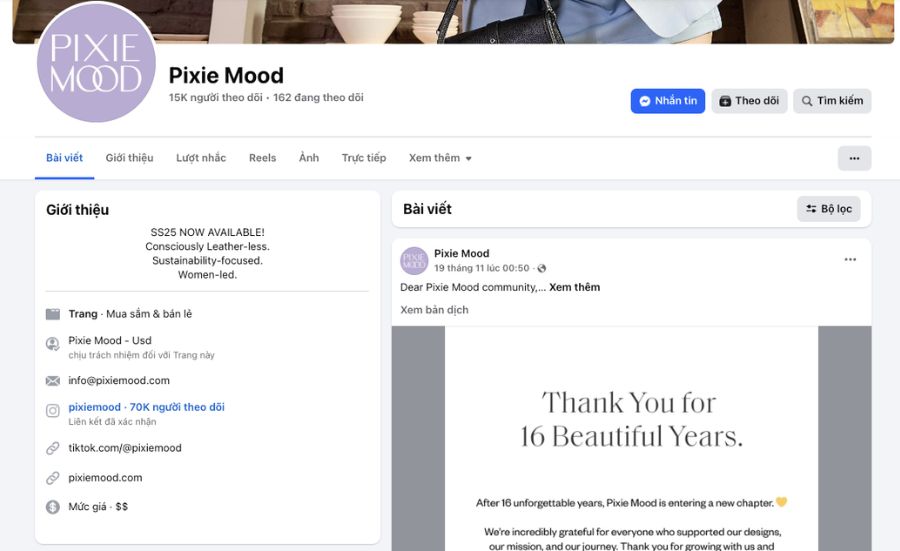Open the Ảnh photos tab

pyautogui.click(x=309, y=158)
